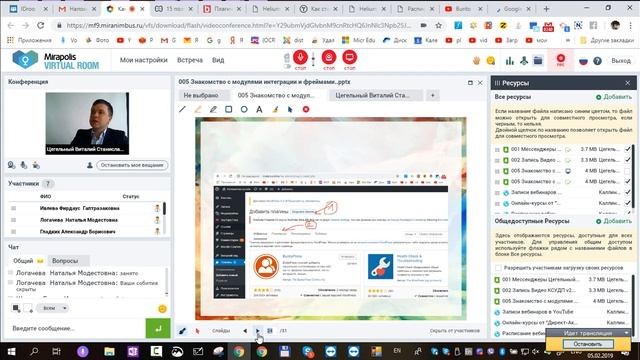
Task: Select participant Логачева Наталья Модестовна checkbox
Action: [x=13, y=220]
